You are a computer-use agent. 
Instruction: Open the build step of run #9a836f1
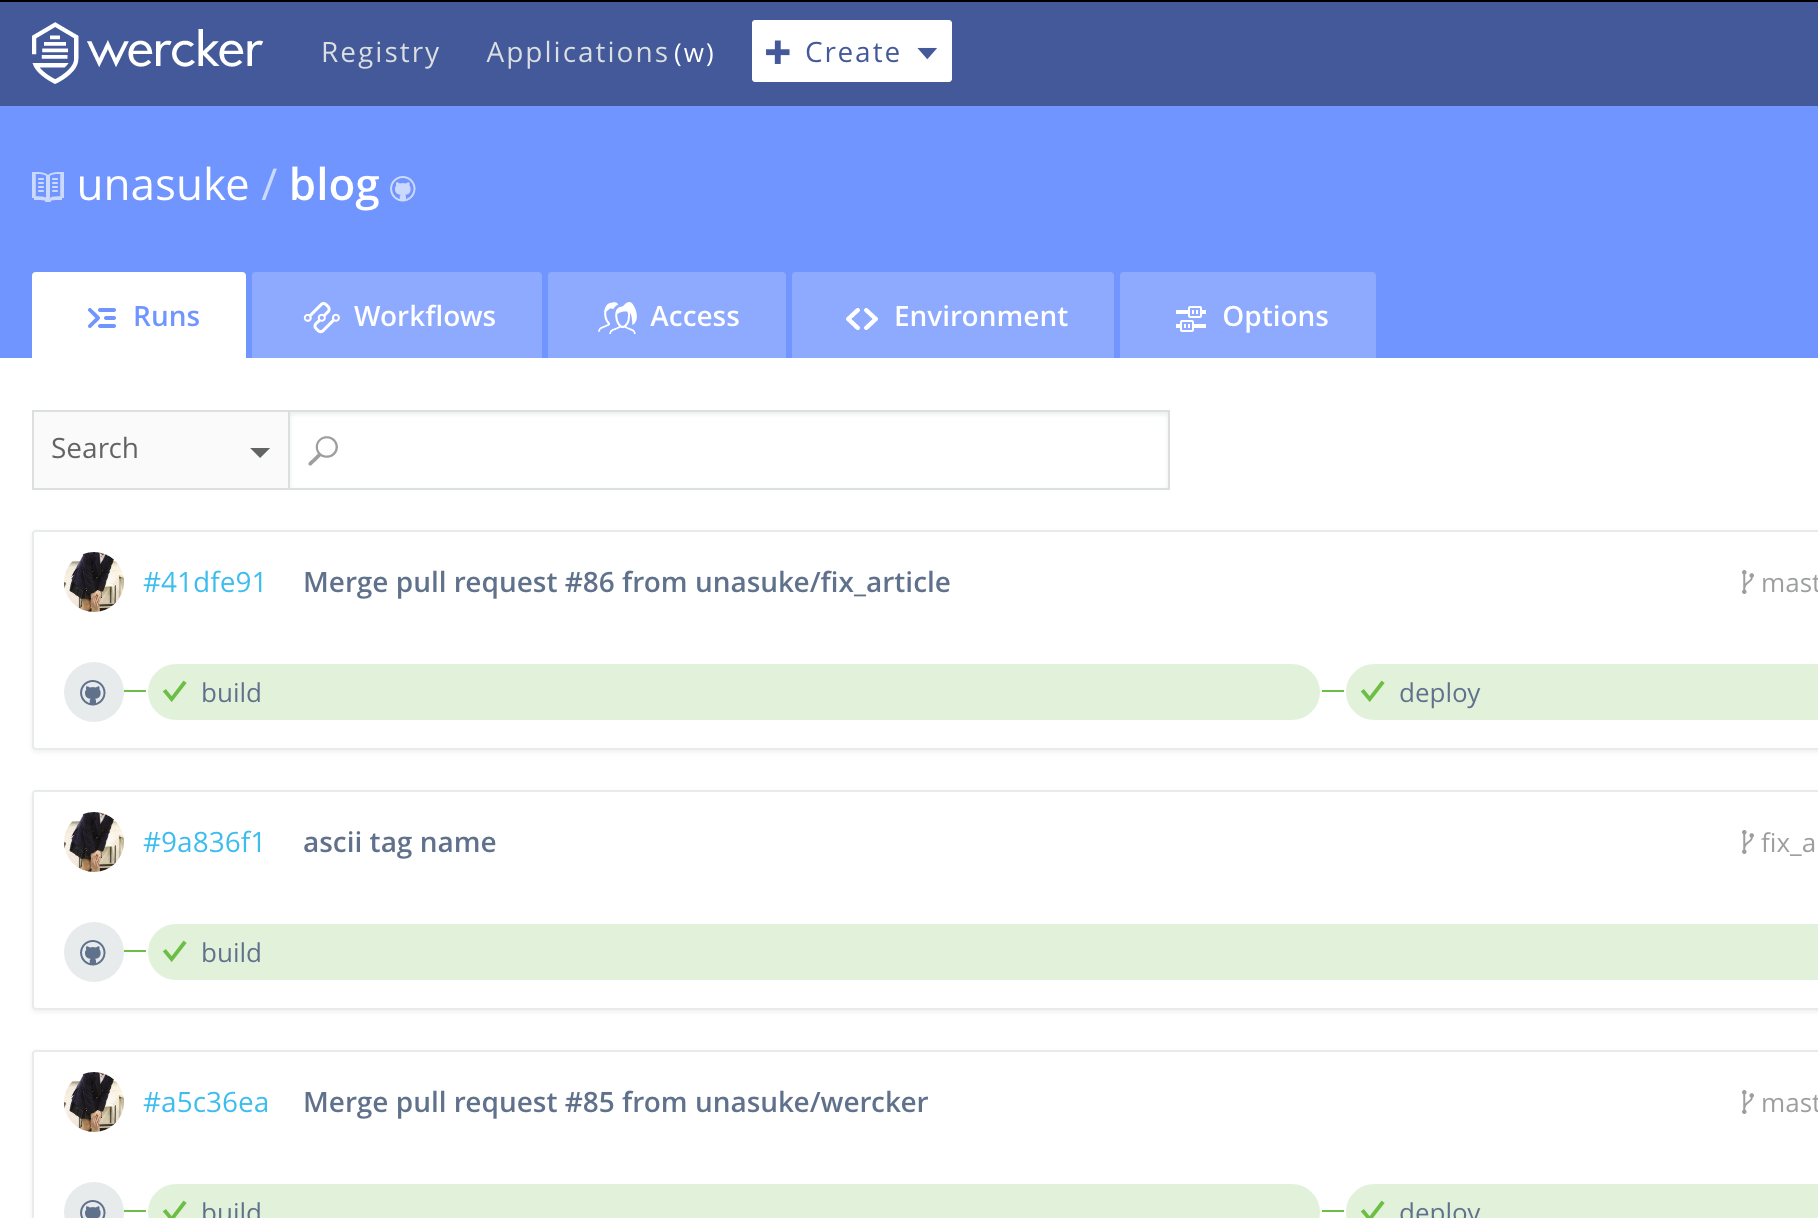tap(983, 952)
